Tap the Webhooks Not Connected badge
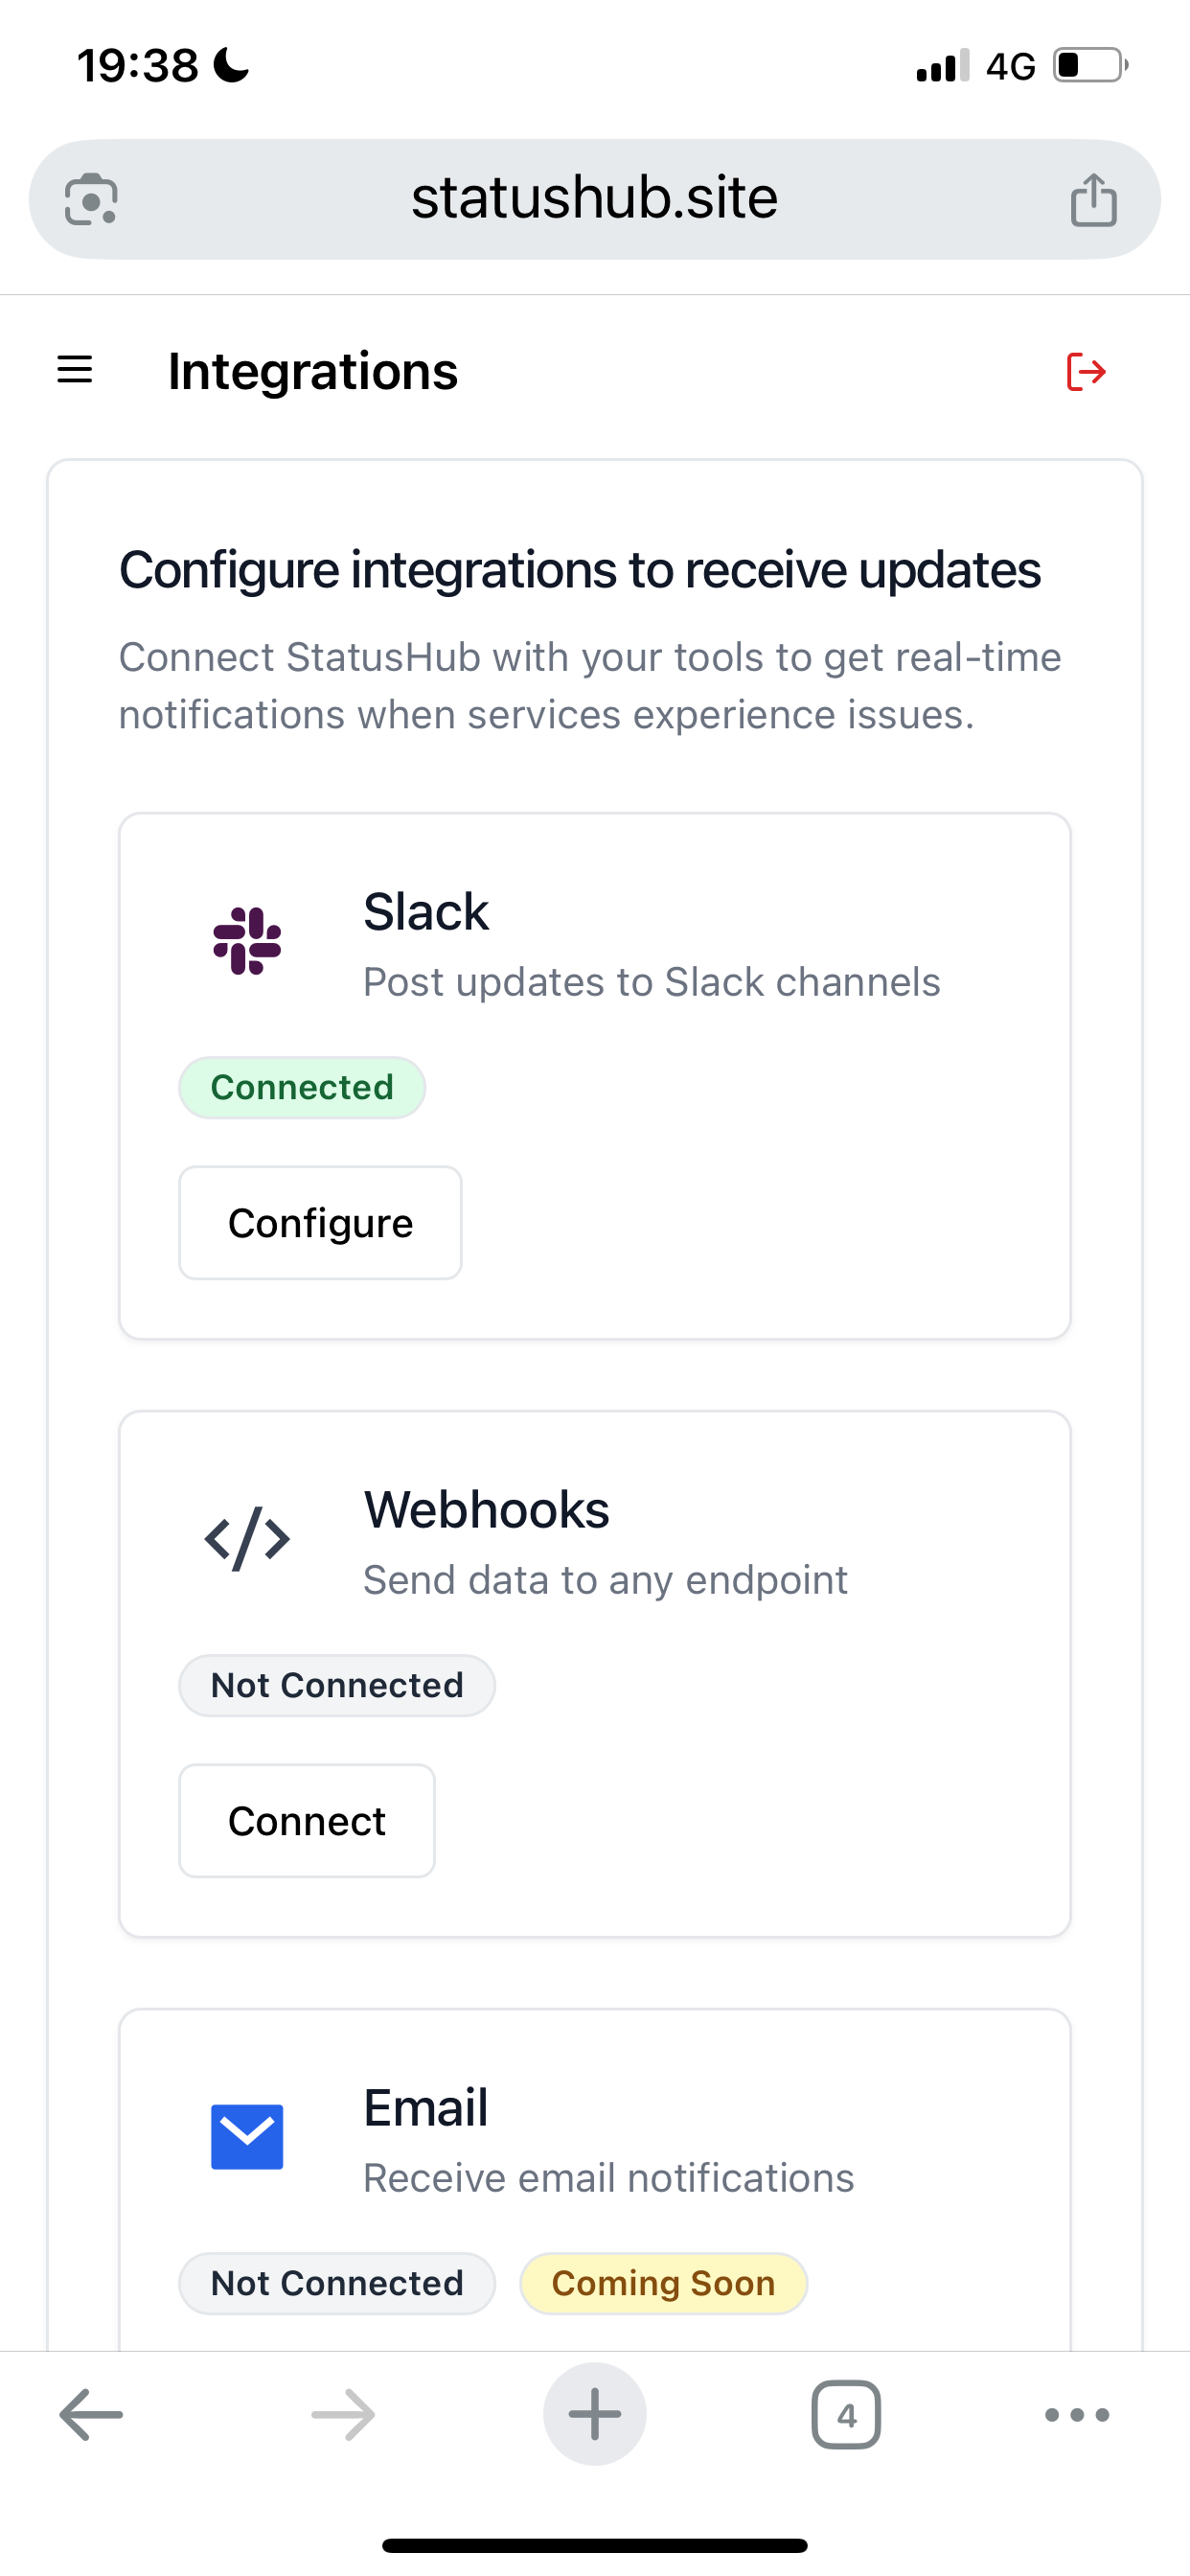The height and width of the screenshot is (2576, 1190). click(337, 1686)
